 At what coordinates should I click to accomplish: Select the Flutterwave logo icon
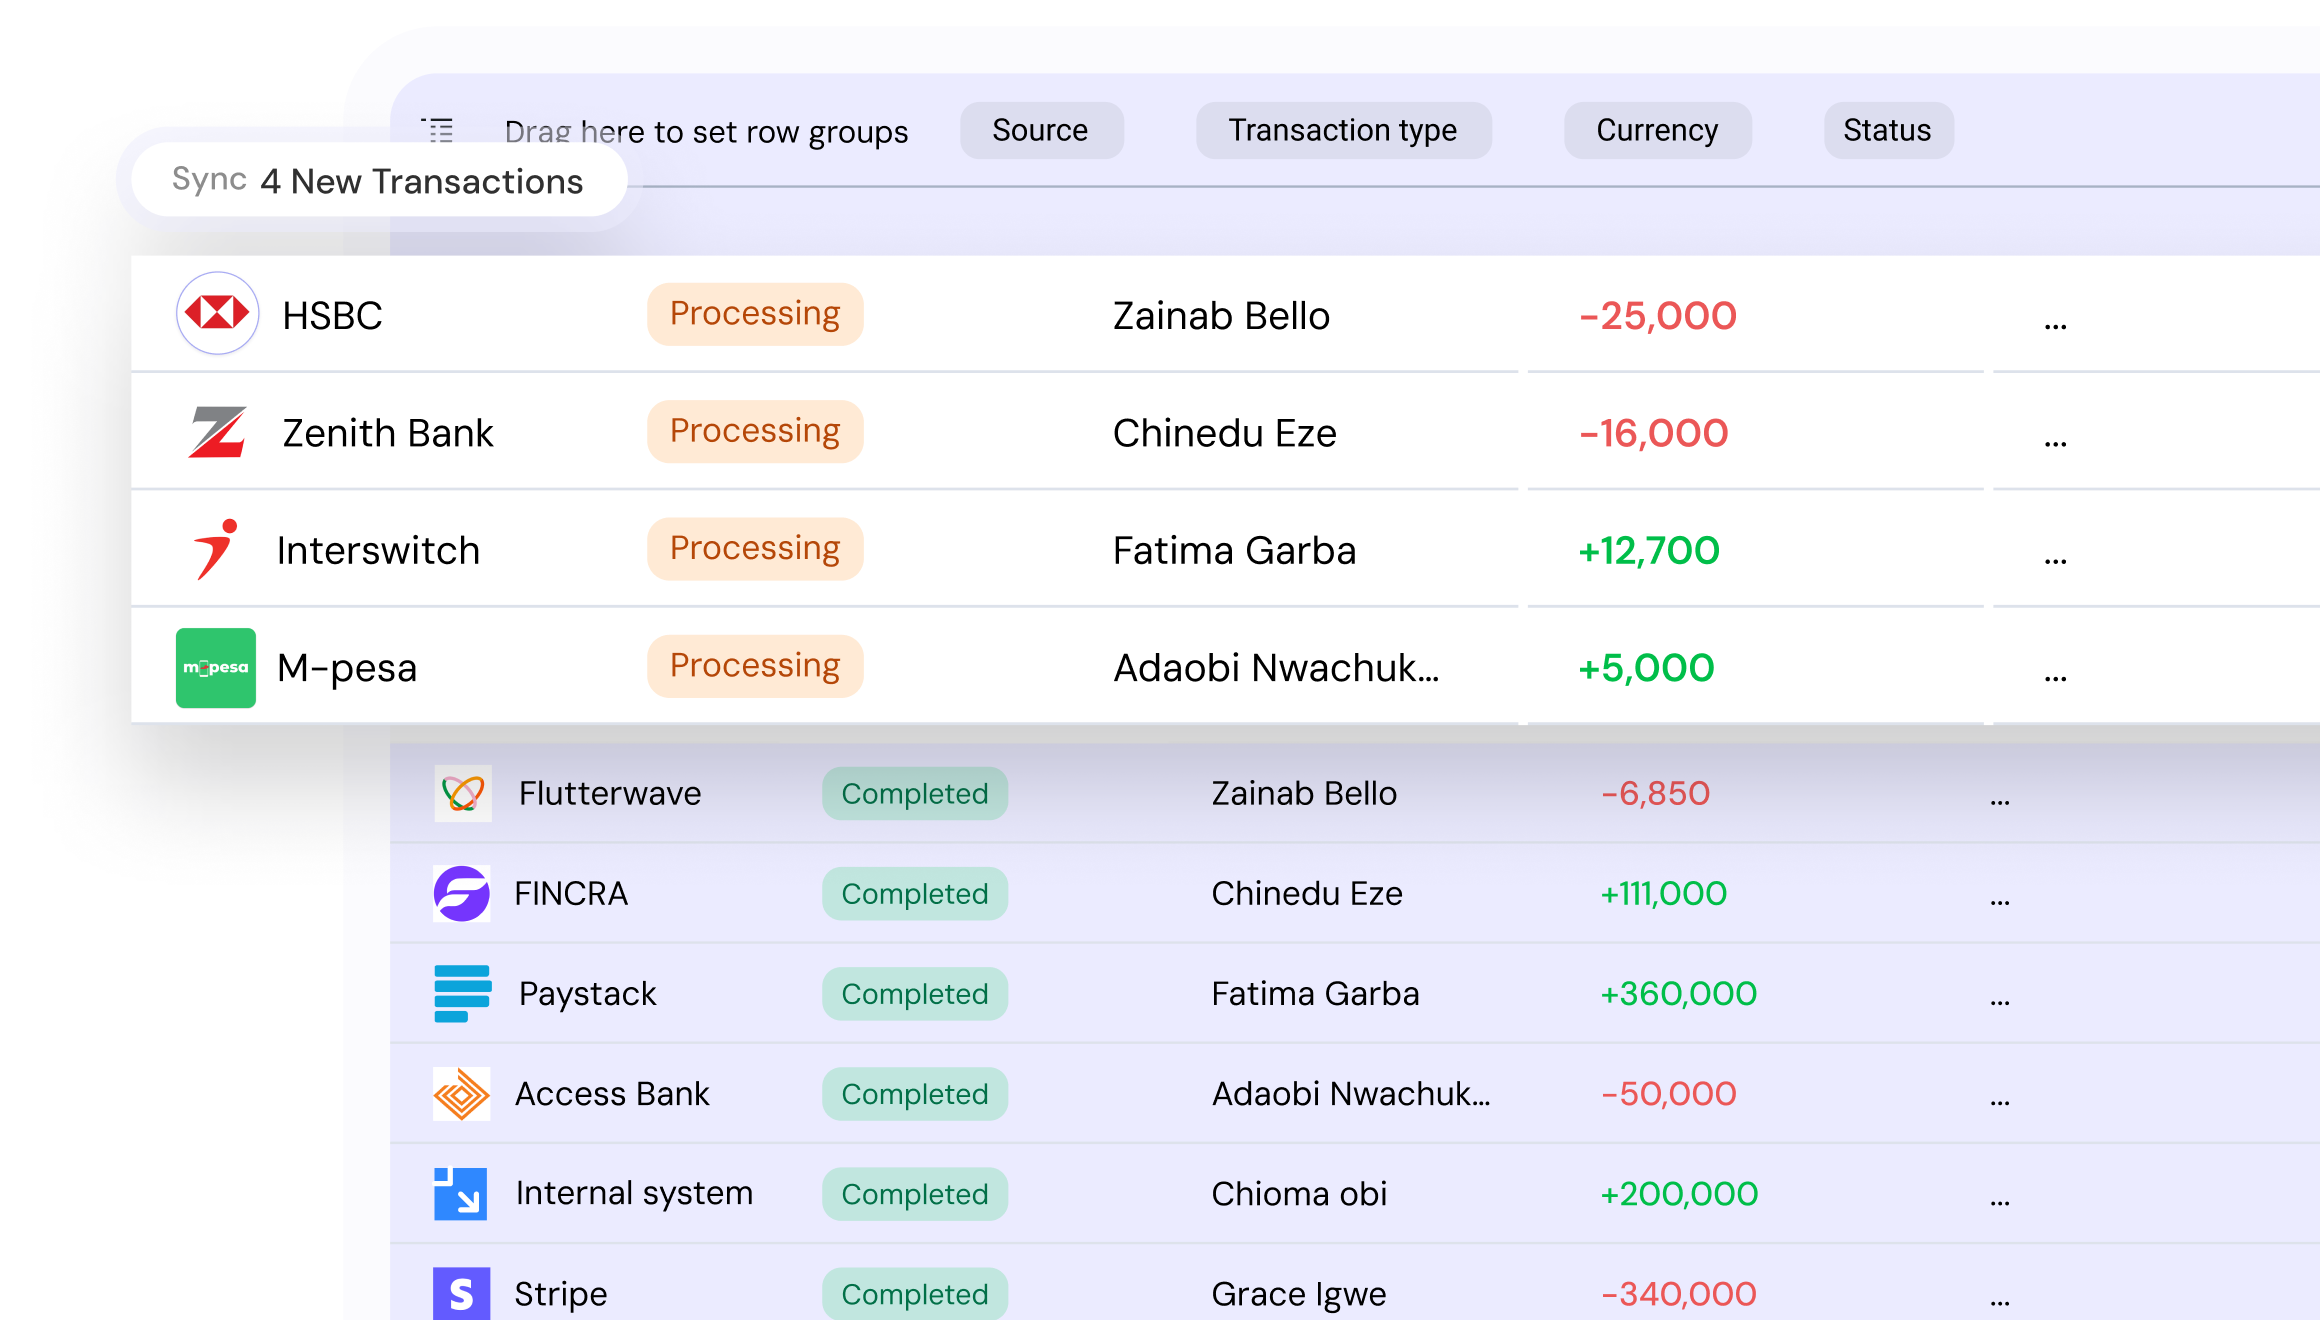462,793
